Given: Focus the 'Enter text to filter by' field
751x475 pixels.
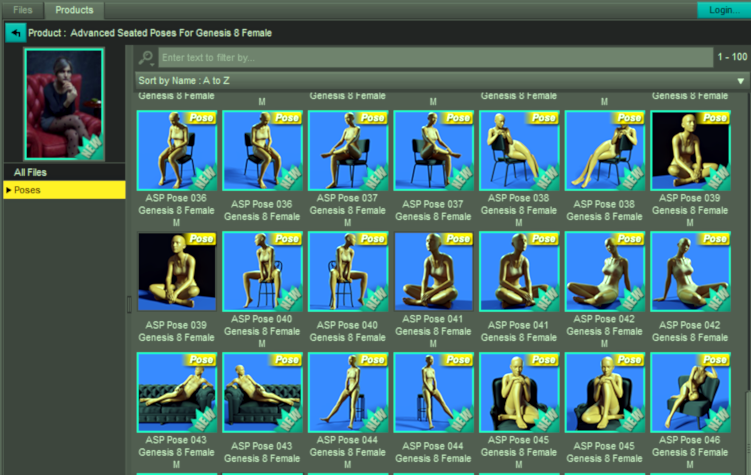Looking at the screenshot, I should tap(435, 57).
